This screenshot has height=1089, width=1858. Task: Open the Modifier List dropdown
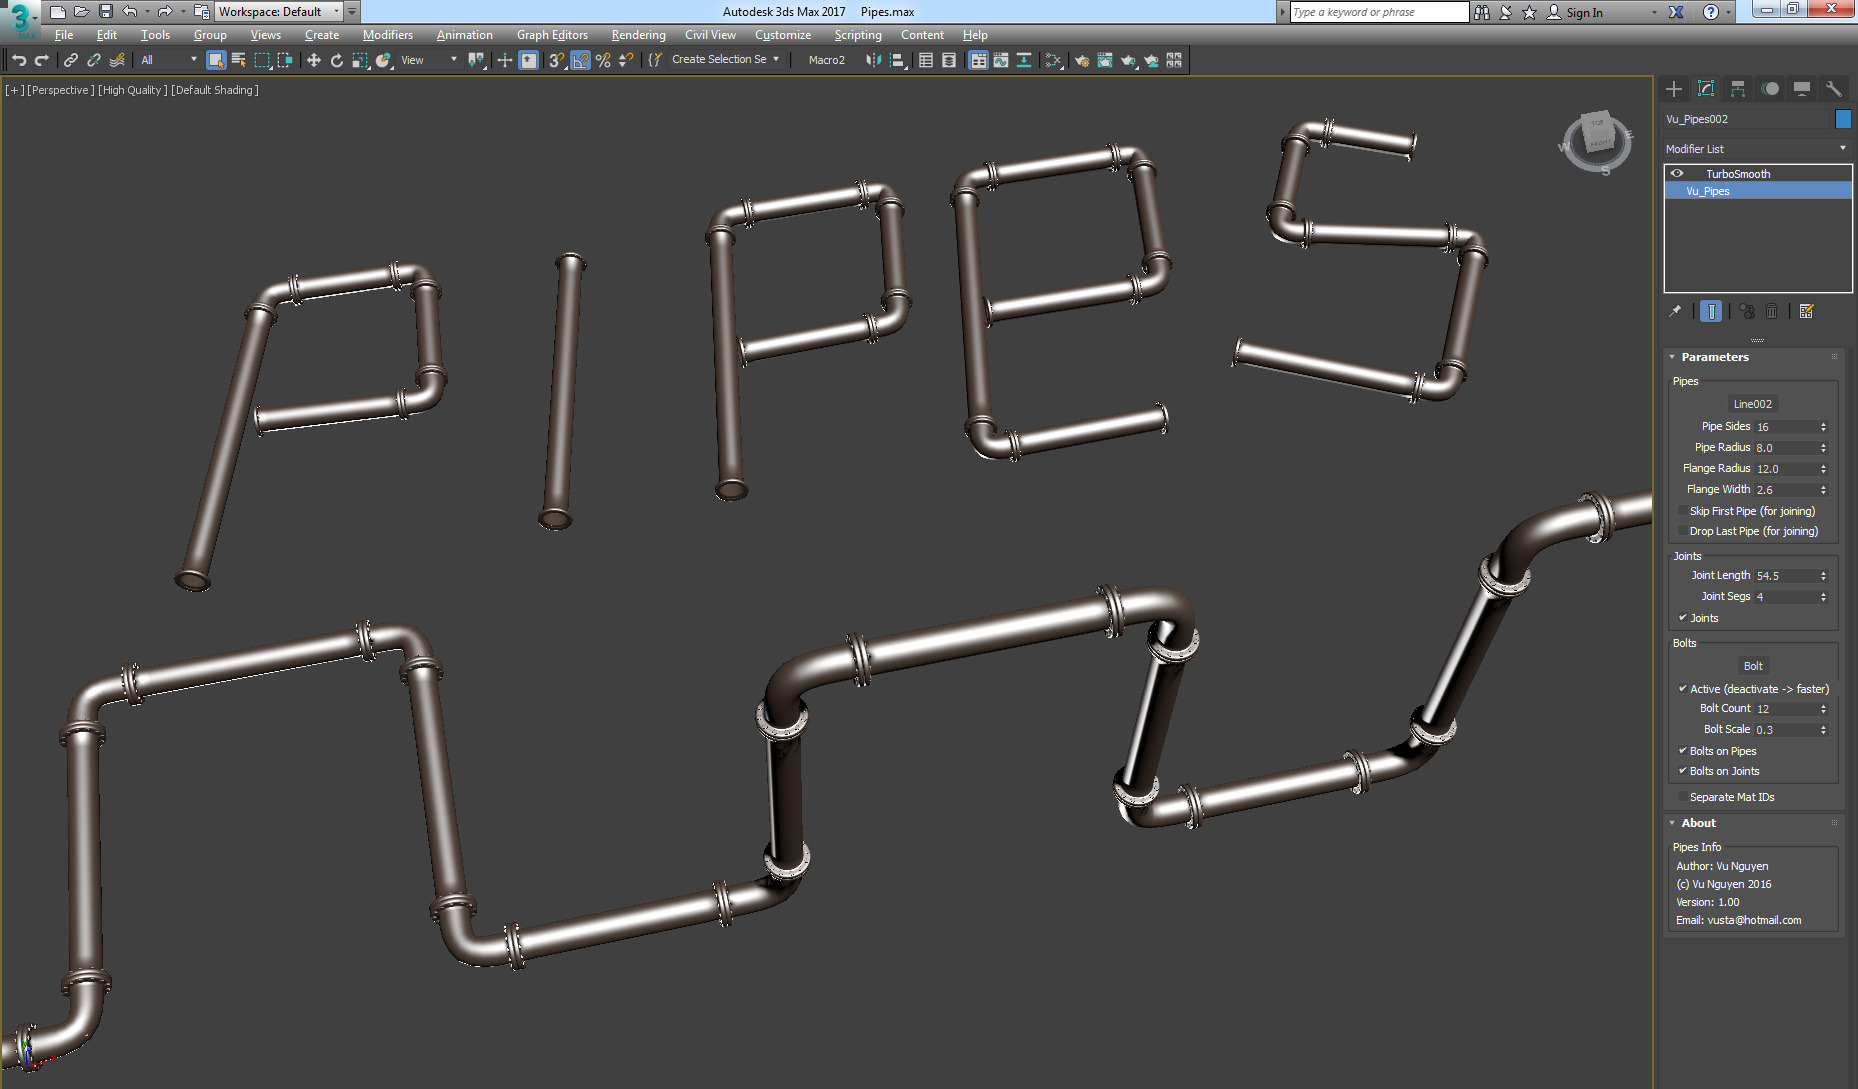tap(1756, 149)
